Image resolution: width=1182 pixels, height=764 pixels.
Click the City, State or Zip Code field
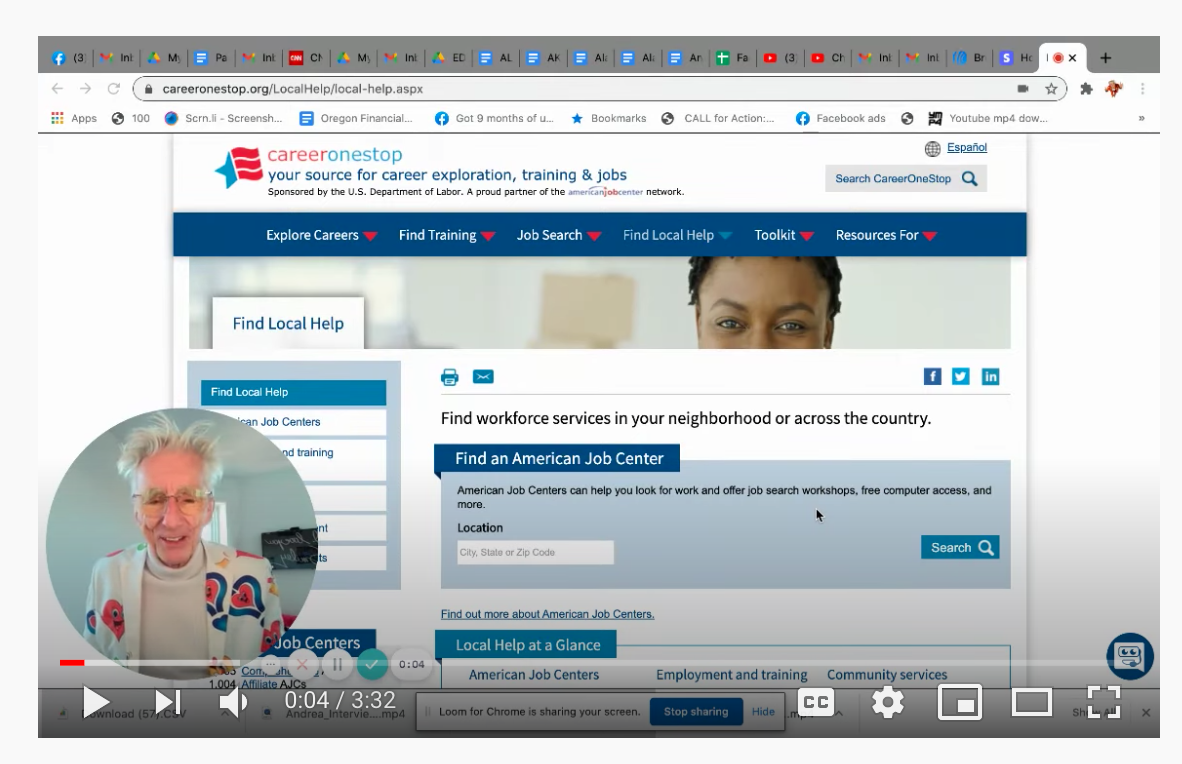click(535, 552)
